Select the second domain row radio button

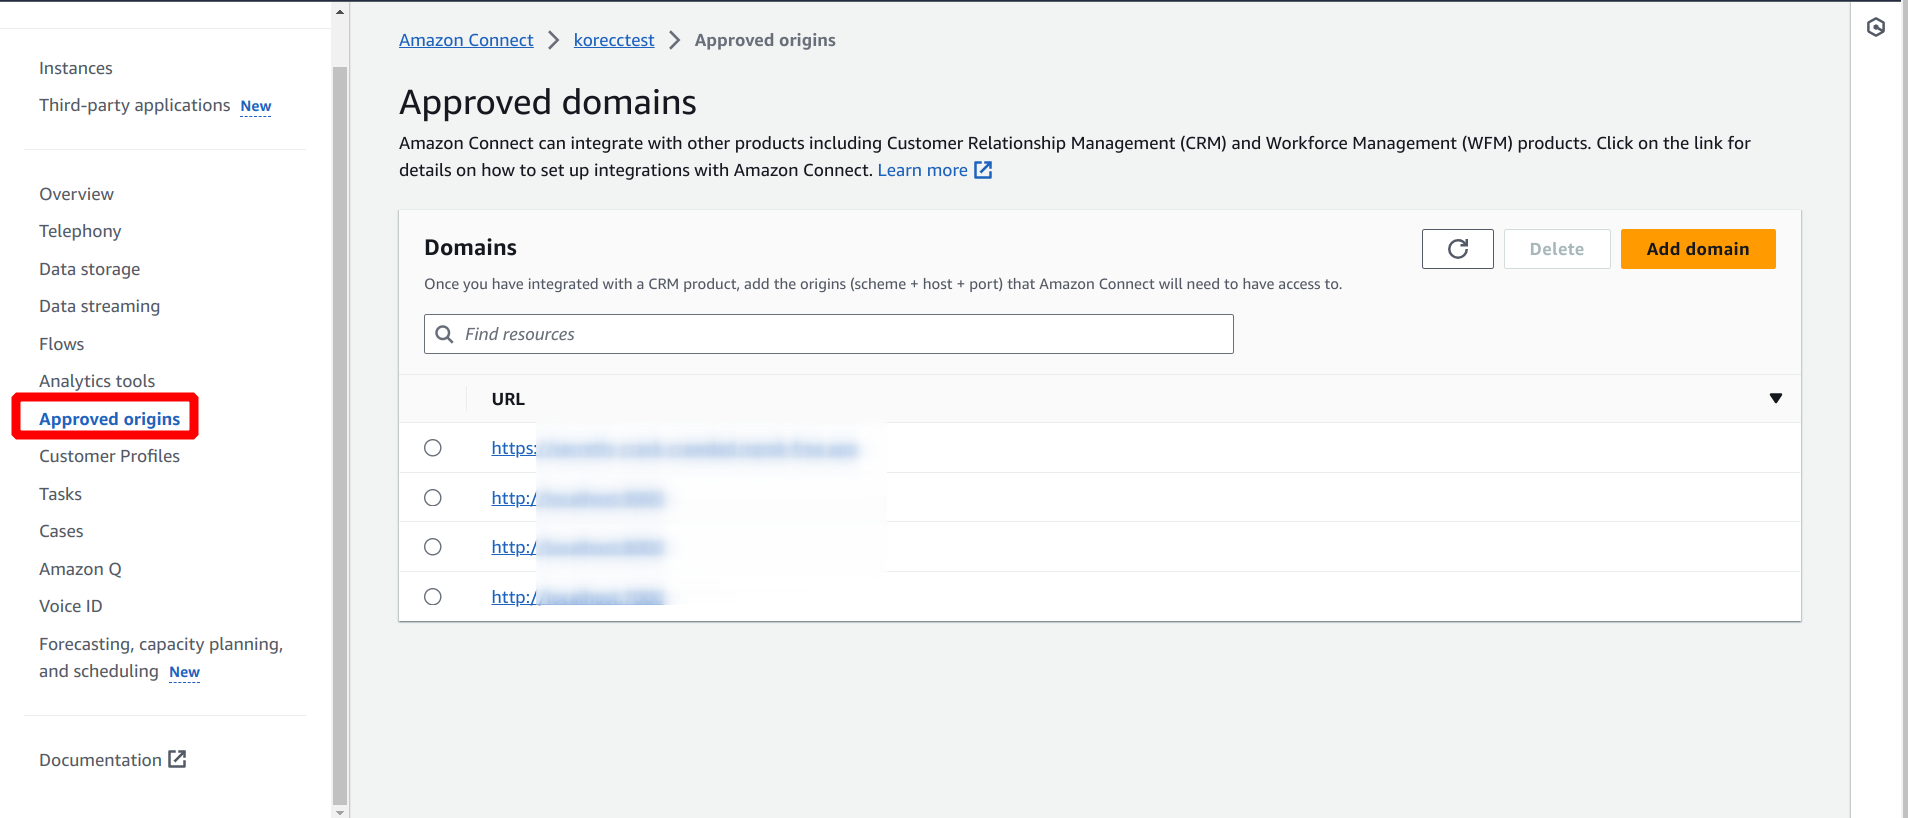point(433,498)
